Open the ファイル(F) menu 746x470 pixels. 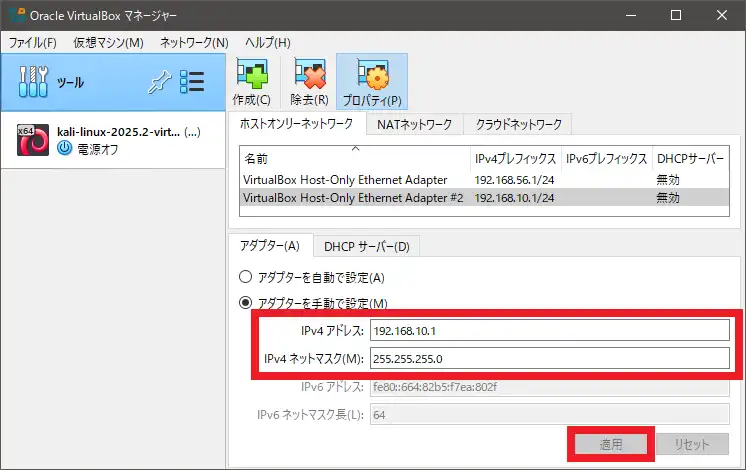coord(32,43)
